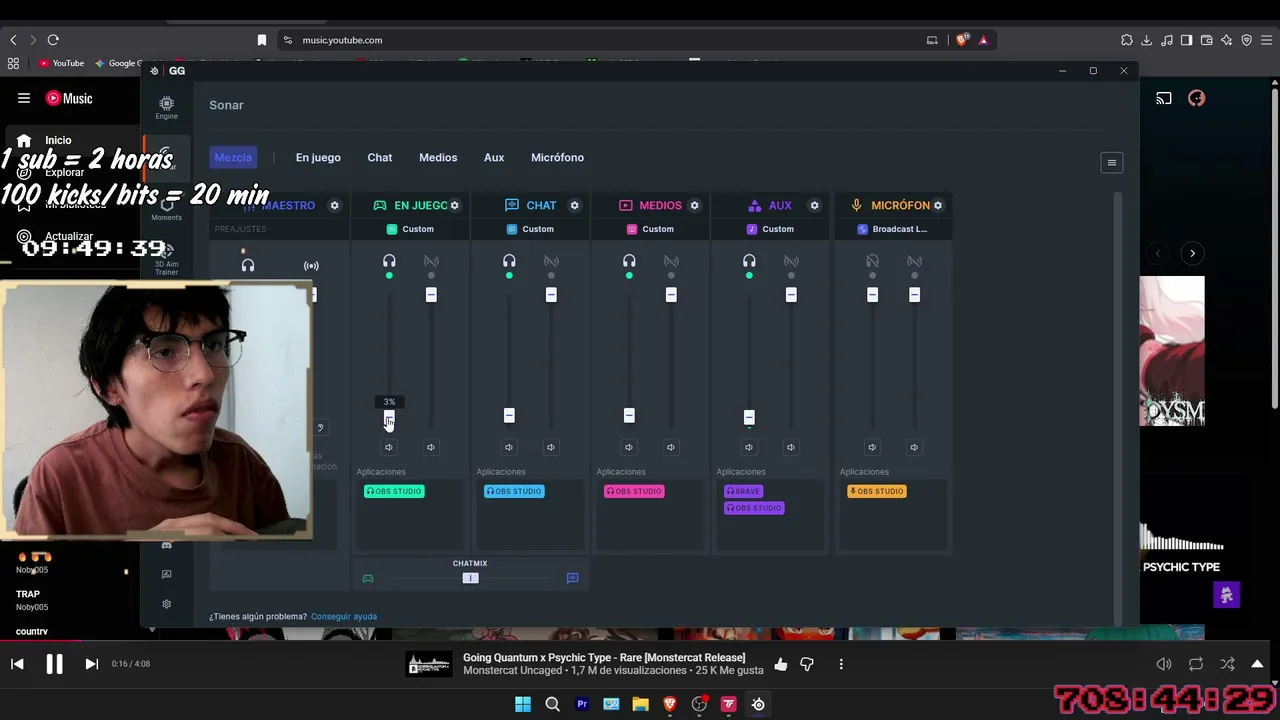1280x720 pixels.
Task: Open YouTube Music hamburger guide menu
Action: [x=24, y=98]
